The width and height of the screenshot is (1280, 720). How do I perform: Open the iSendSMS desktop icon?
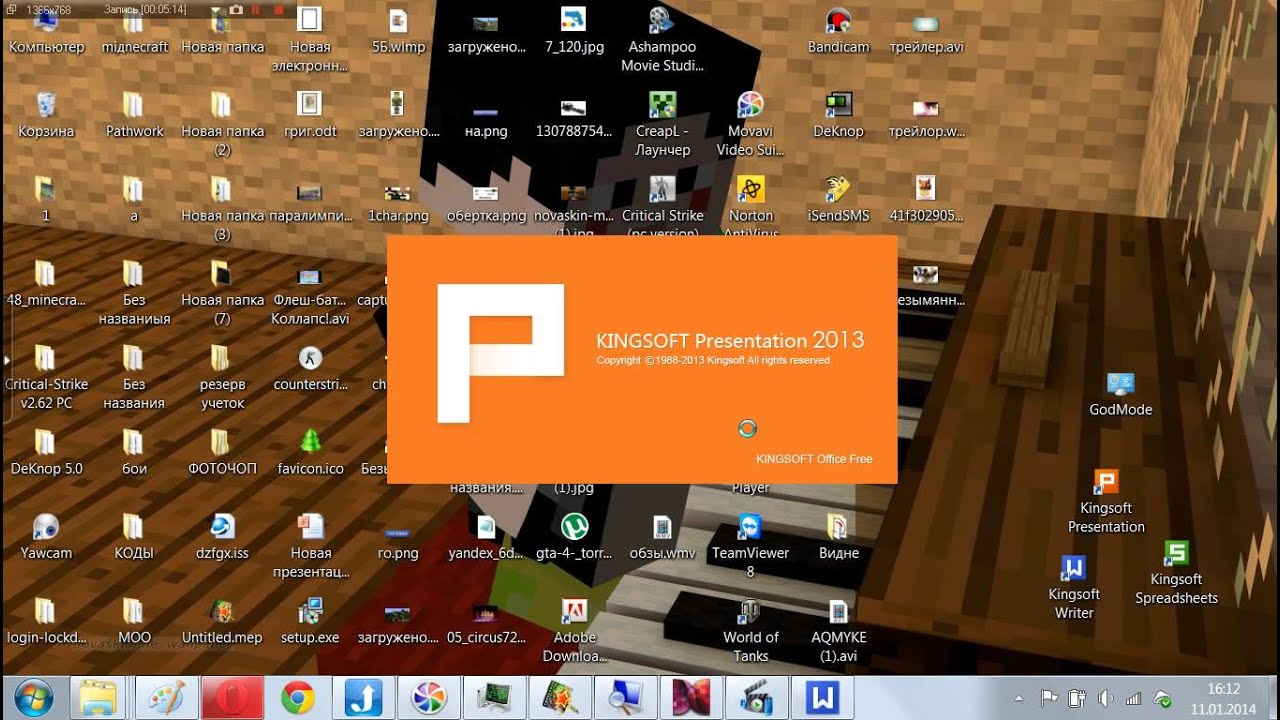click(x=838, y=200)
